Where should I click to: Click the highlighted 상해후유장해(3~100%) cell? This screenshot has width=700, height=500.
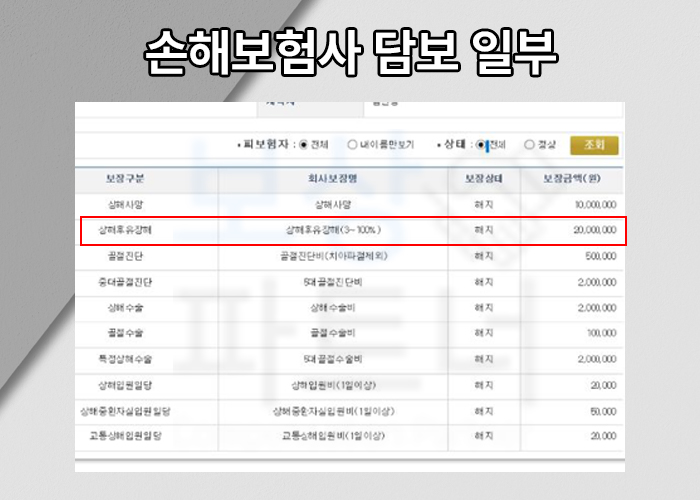(x=333, y=231)
